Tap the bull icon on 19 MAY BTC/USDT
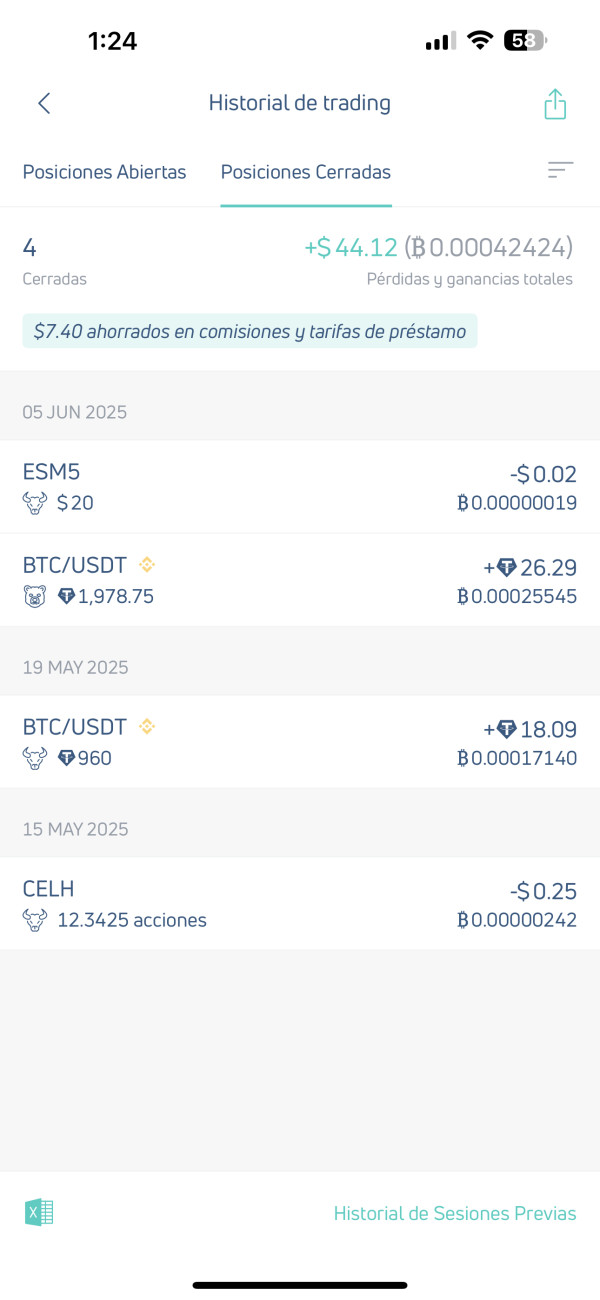The width and height of the screenshot is (600, 1300). [x=35, y=758]
